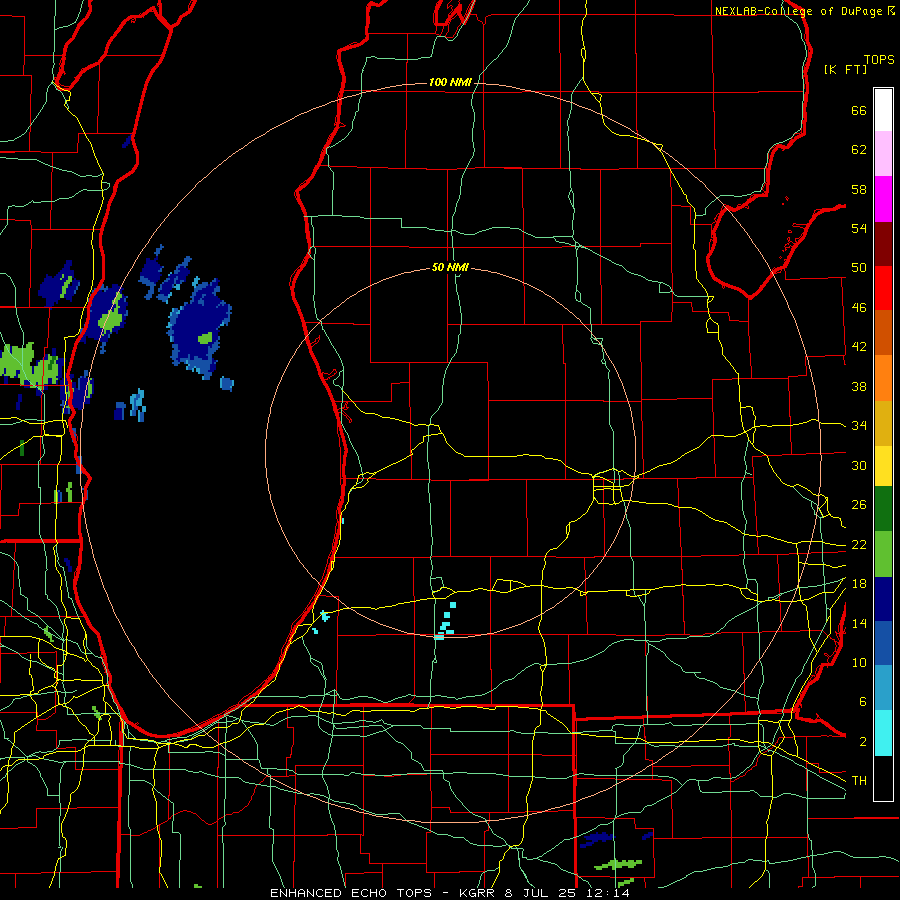Image resolution: width=900 pixels, height=900 pixels.
Task: Click the 42 legend value
Action: [859, 346]
